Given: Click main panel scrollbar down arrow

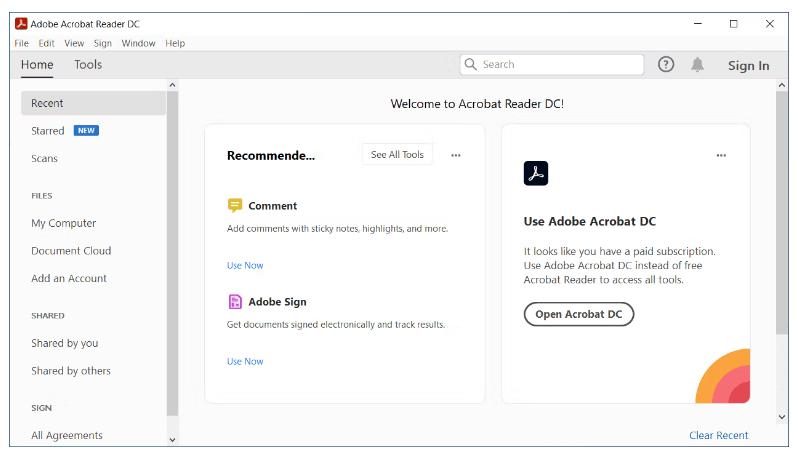Looking at the screenshot, I should coord(782,417).
